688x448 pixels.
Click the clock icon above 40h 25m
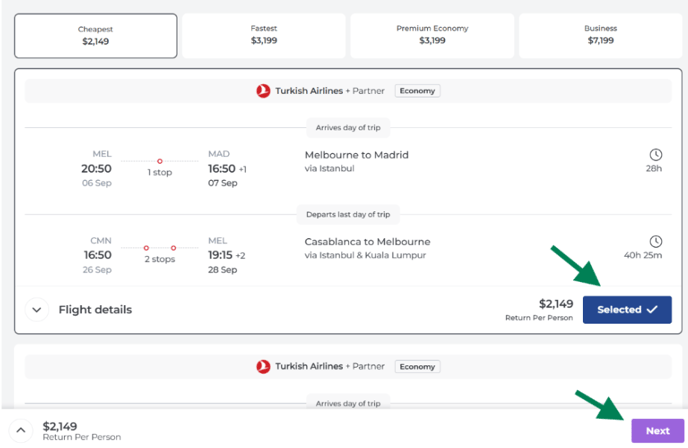(656, 241)
